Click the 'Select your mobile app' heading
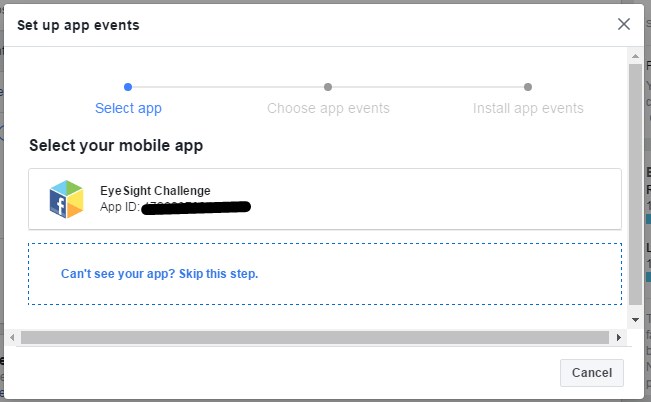Viewport: 651px width, 402px height. click(116, 146)
